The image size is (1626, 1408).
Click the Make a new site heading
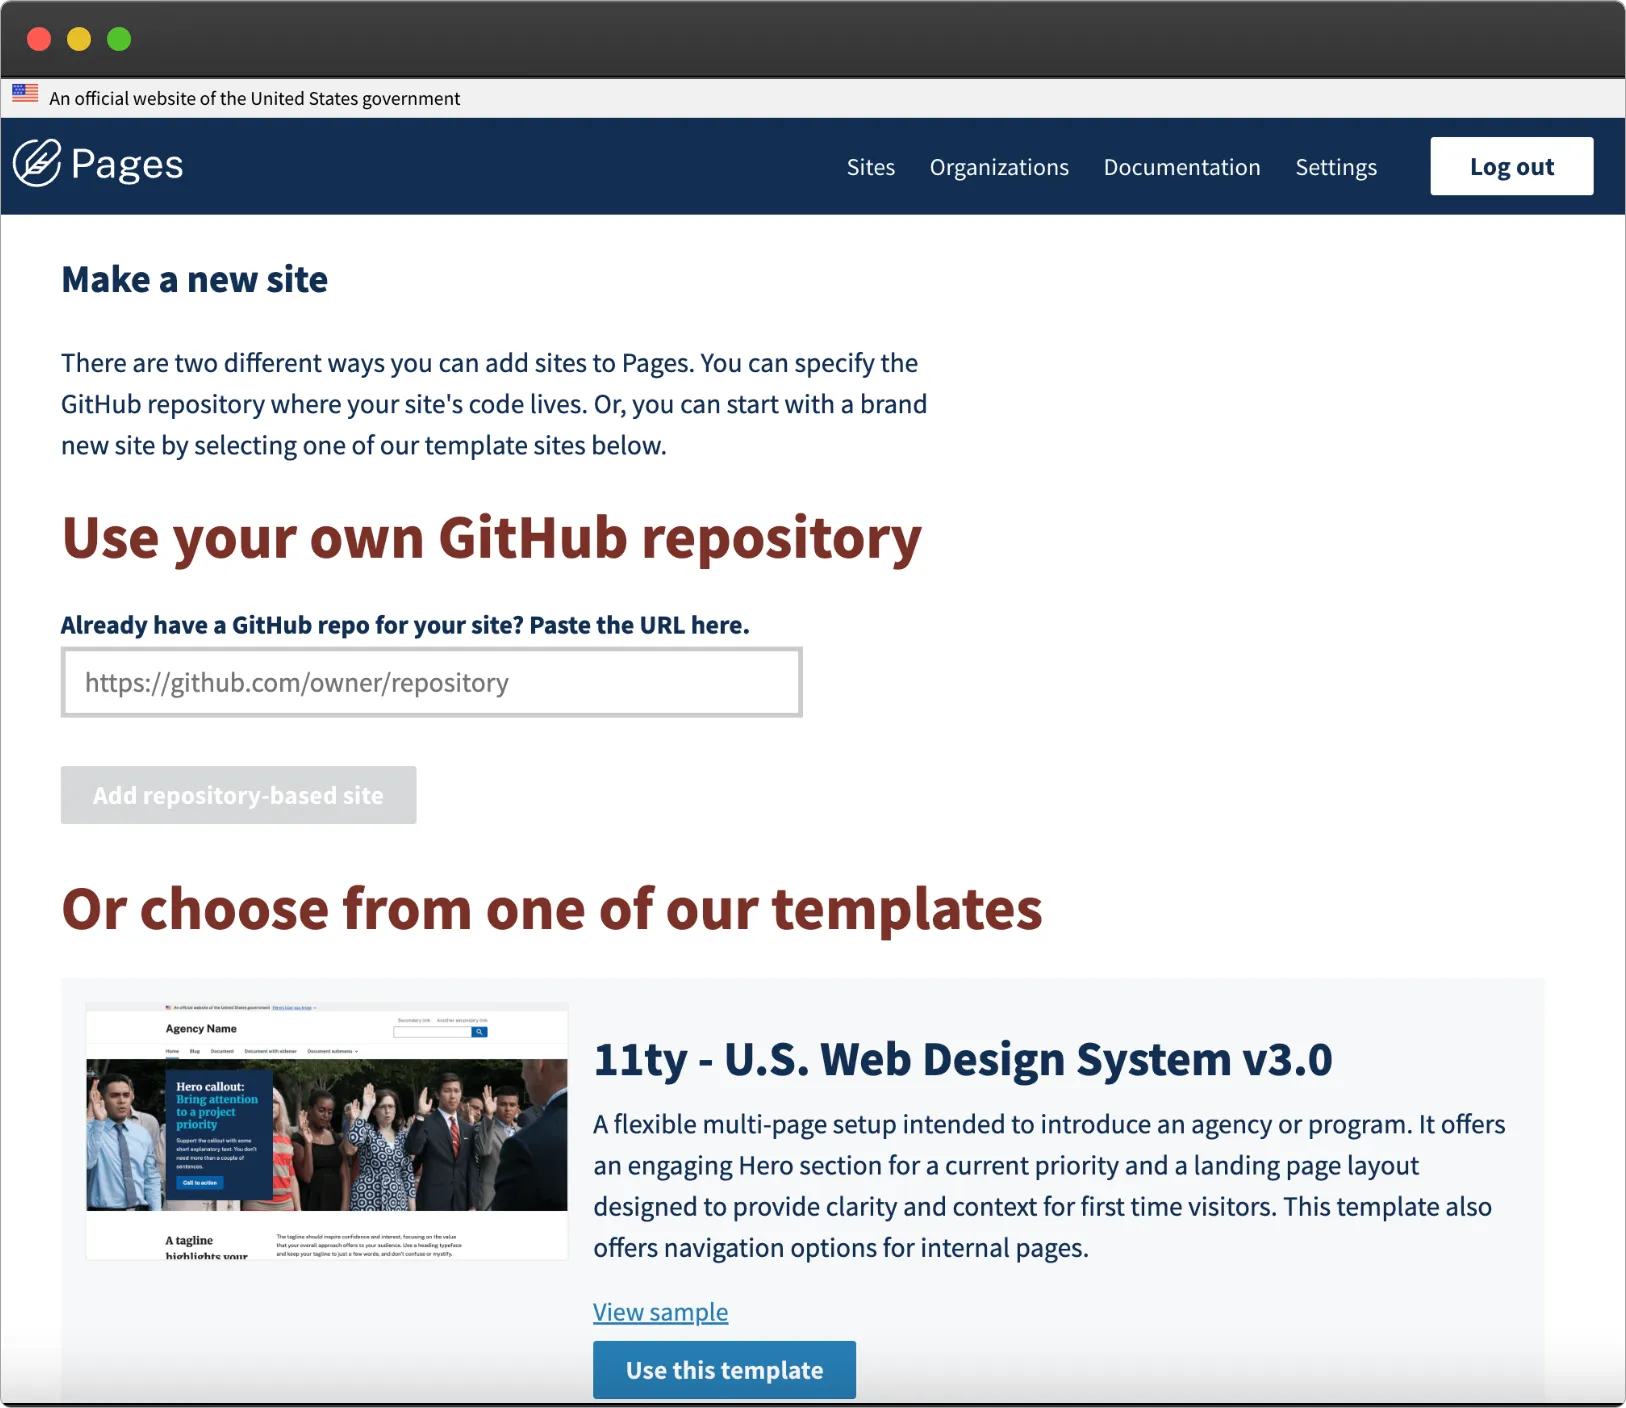click(194, 279)
